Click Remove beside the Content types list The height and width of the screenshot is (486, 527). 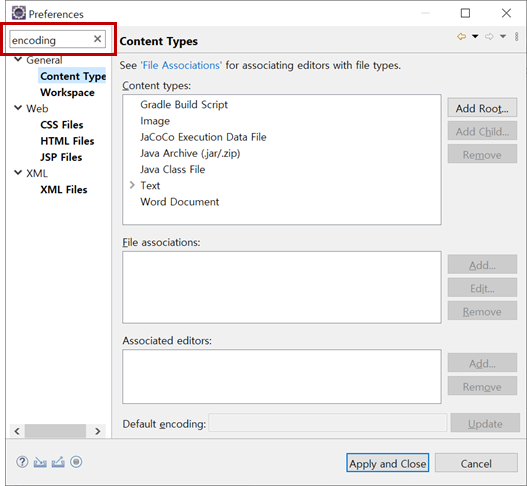click(482, 154)
